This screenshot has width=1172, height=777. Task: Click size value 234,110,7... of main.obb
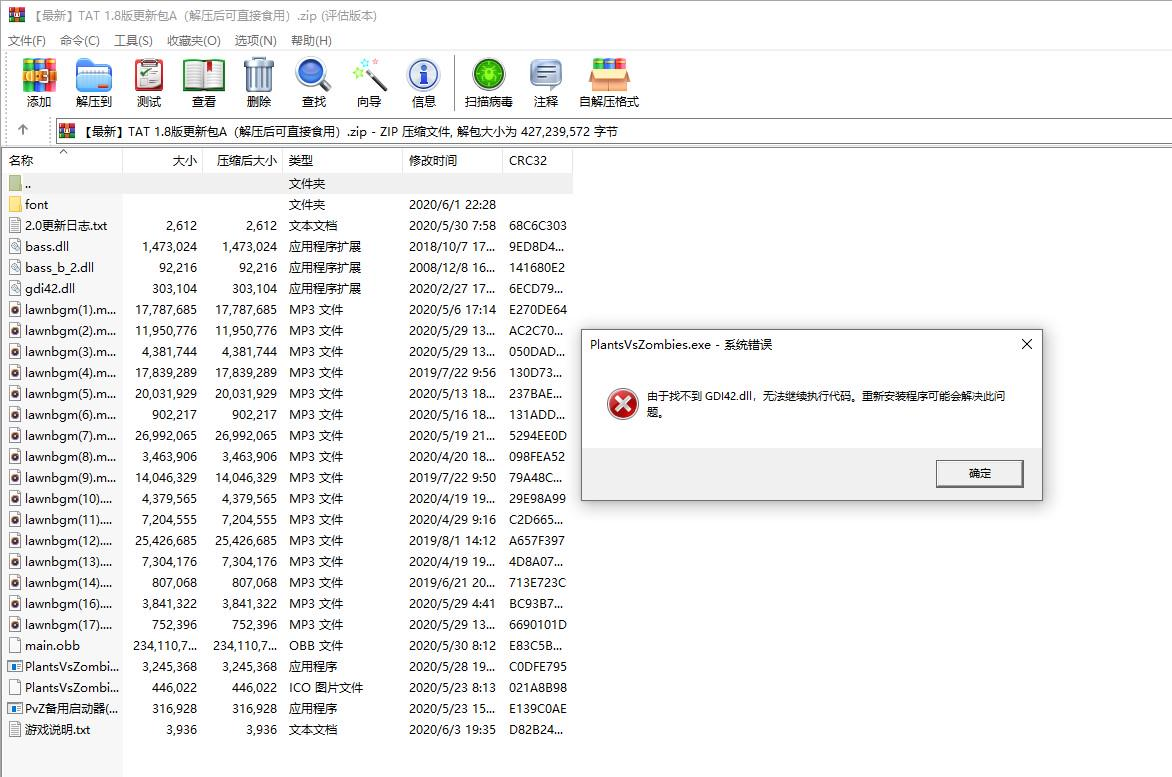pos(165,645)
